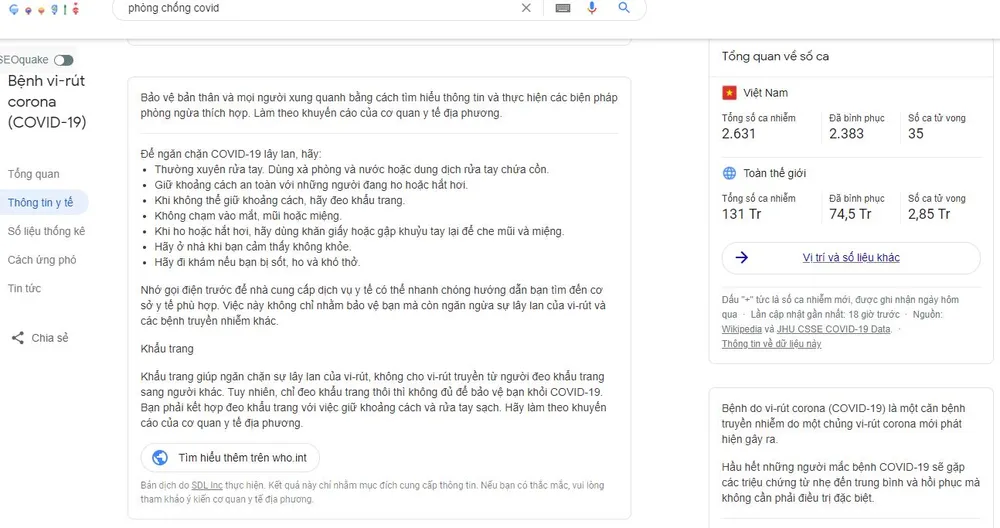The image size is (1000, 528).
Task: Click the globe icon beside Toàn thế giới
Action: pos(729,173)
